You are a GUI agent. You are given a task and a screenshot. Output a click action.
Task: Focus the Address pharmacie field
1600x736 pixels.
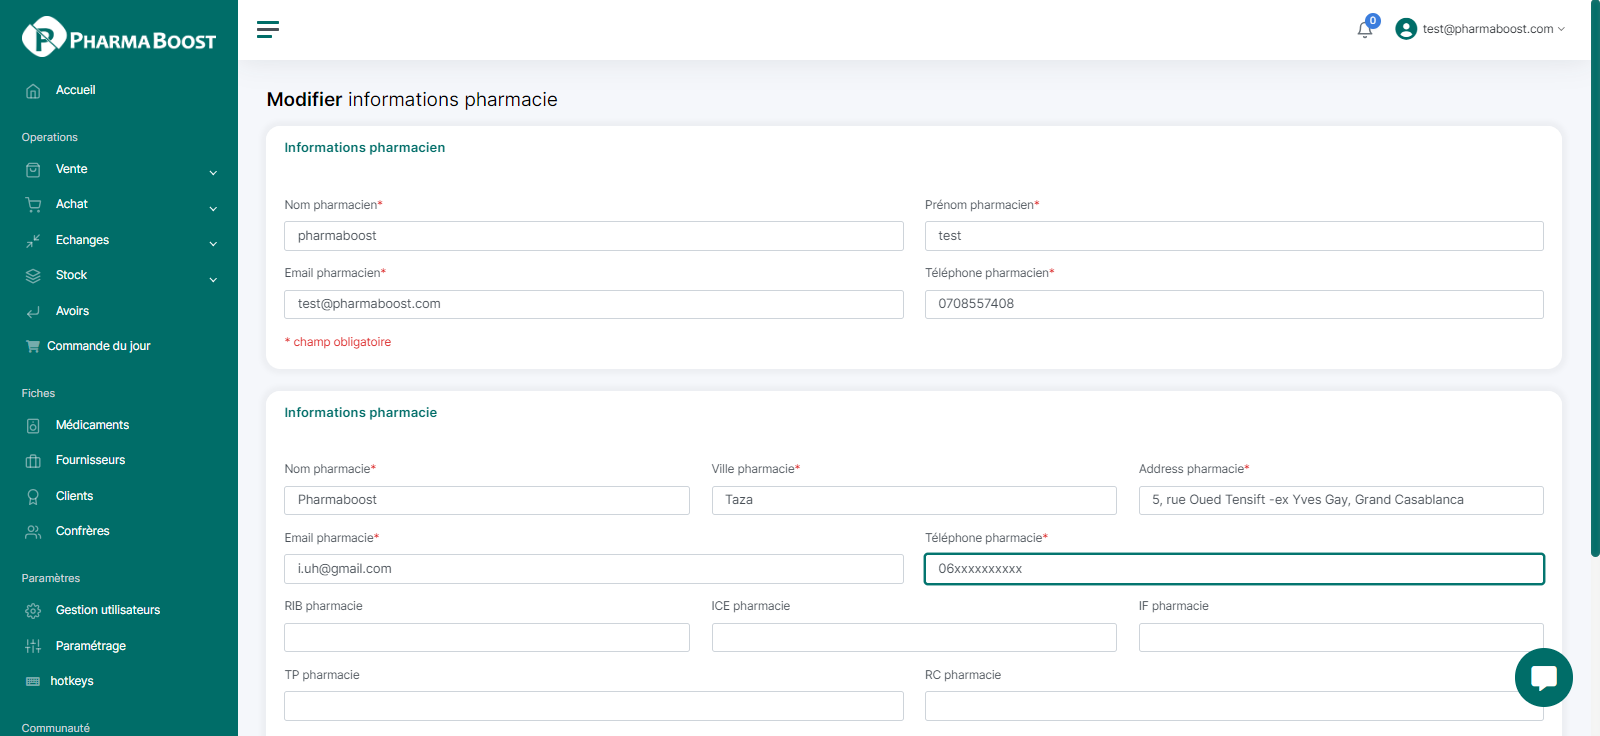tap(1341, 500)
